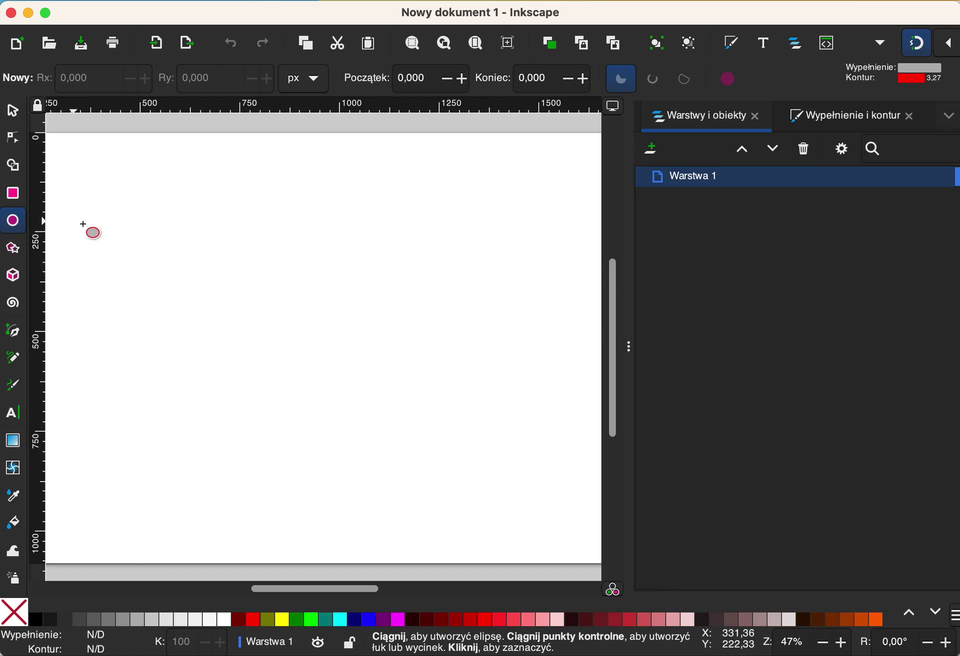This screenshot has height=656, width=960.
Task: Click the Rx radius input field
Action: point(90,78)
